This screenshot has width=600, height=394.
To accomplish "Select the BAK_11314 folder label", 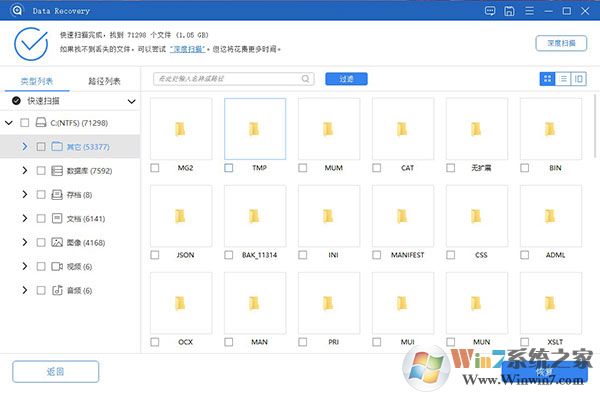I will [259, 255].
